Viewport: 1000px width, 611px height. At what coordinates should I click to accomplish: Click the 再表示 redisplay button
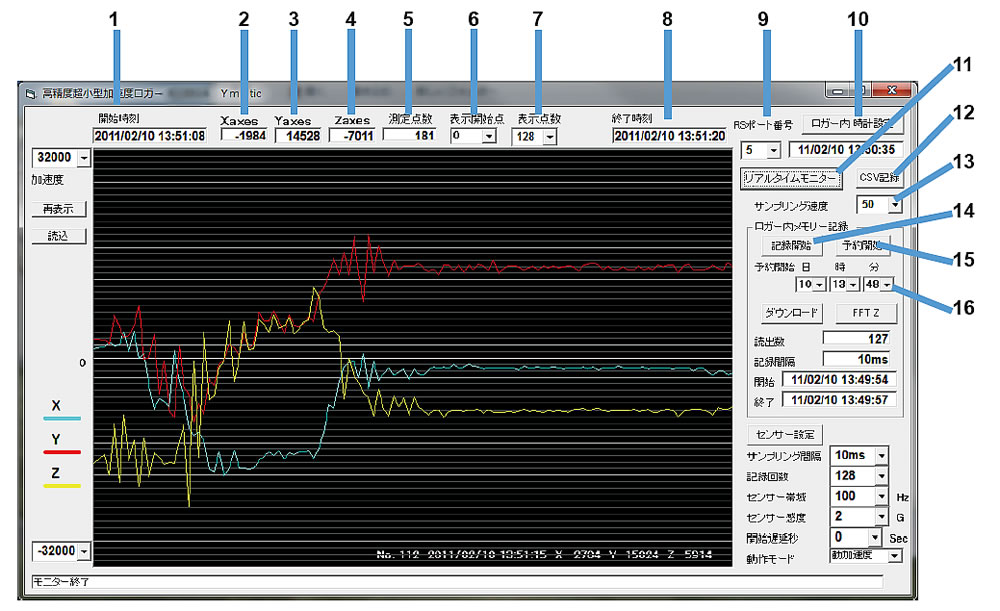(59, 210)
